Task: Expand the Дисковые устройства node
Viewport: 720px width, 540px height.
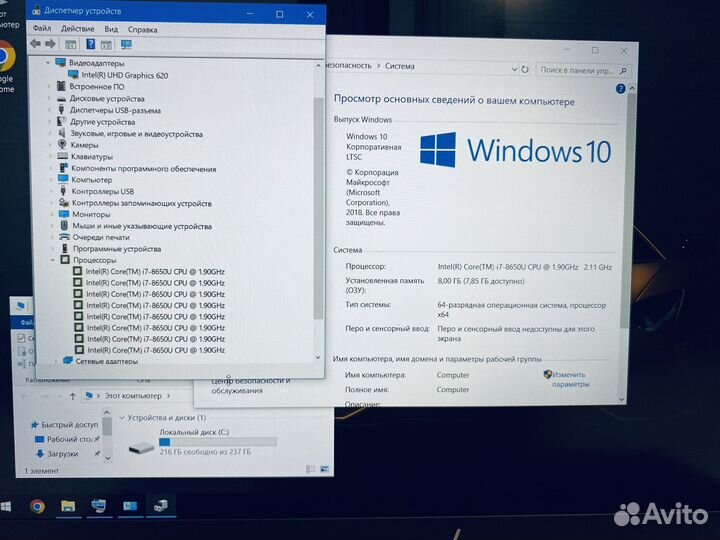Action: click(x=50, y=98)
